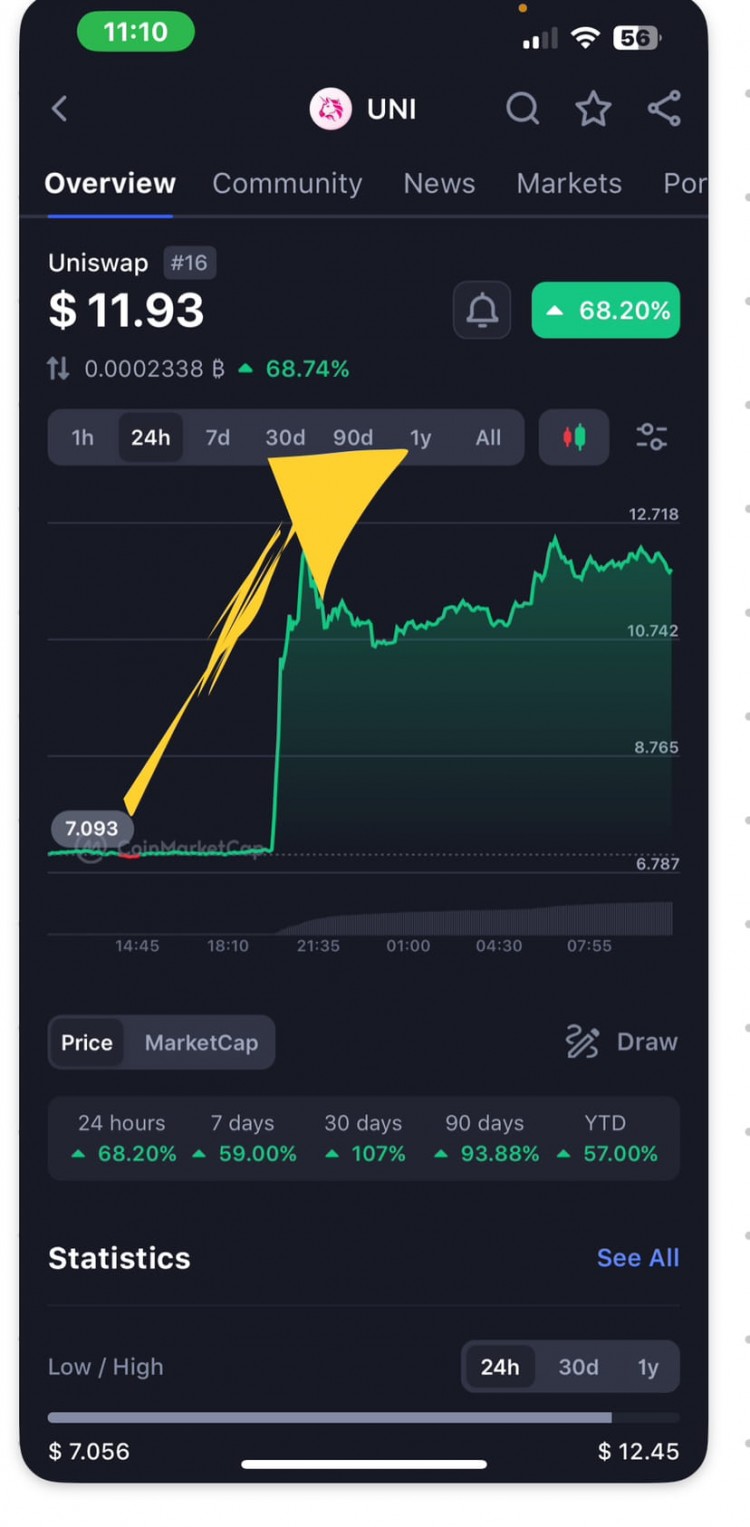Open chart settings sliders icon
Viewport: 750px width, 1527px height.
[x=652, y=437]
